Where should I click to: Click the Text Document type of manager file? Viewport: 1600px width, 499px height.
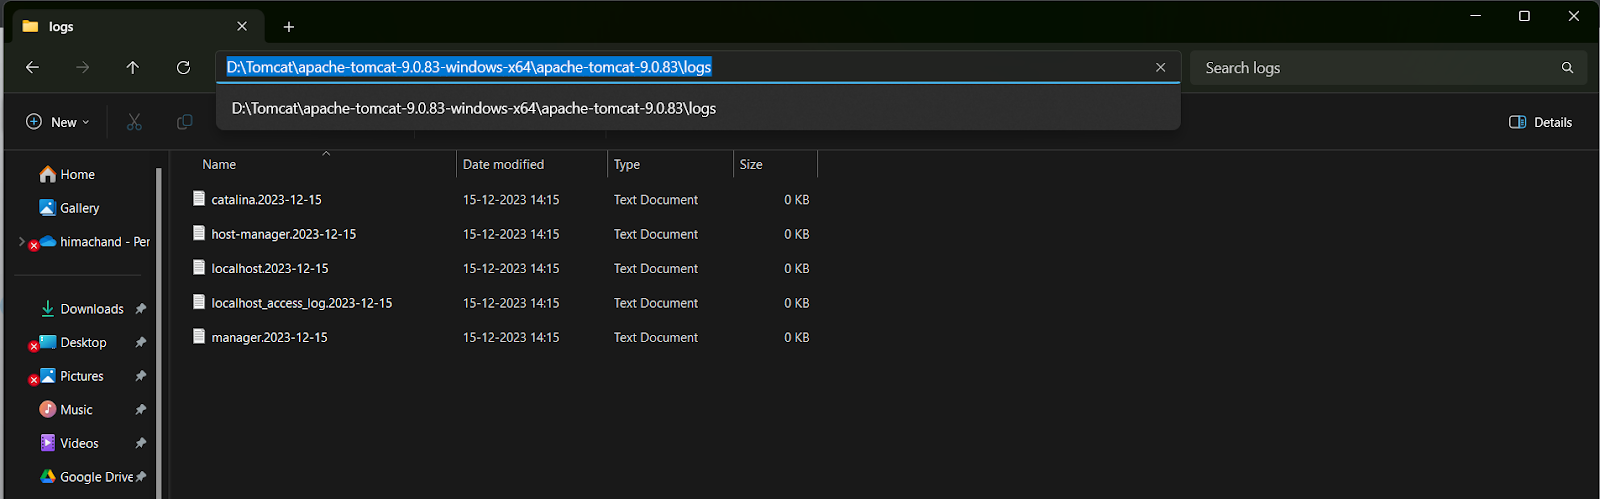pos(656,337)
